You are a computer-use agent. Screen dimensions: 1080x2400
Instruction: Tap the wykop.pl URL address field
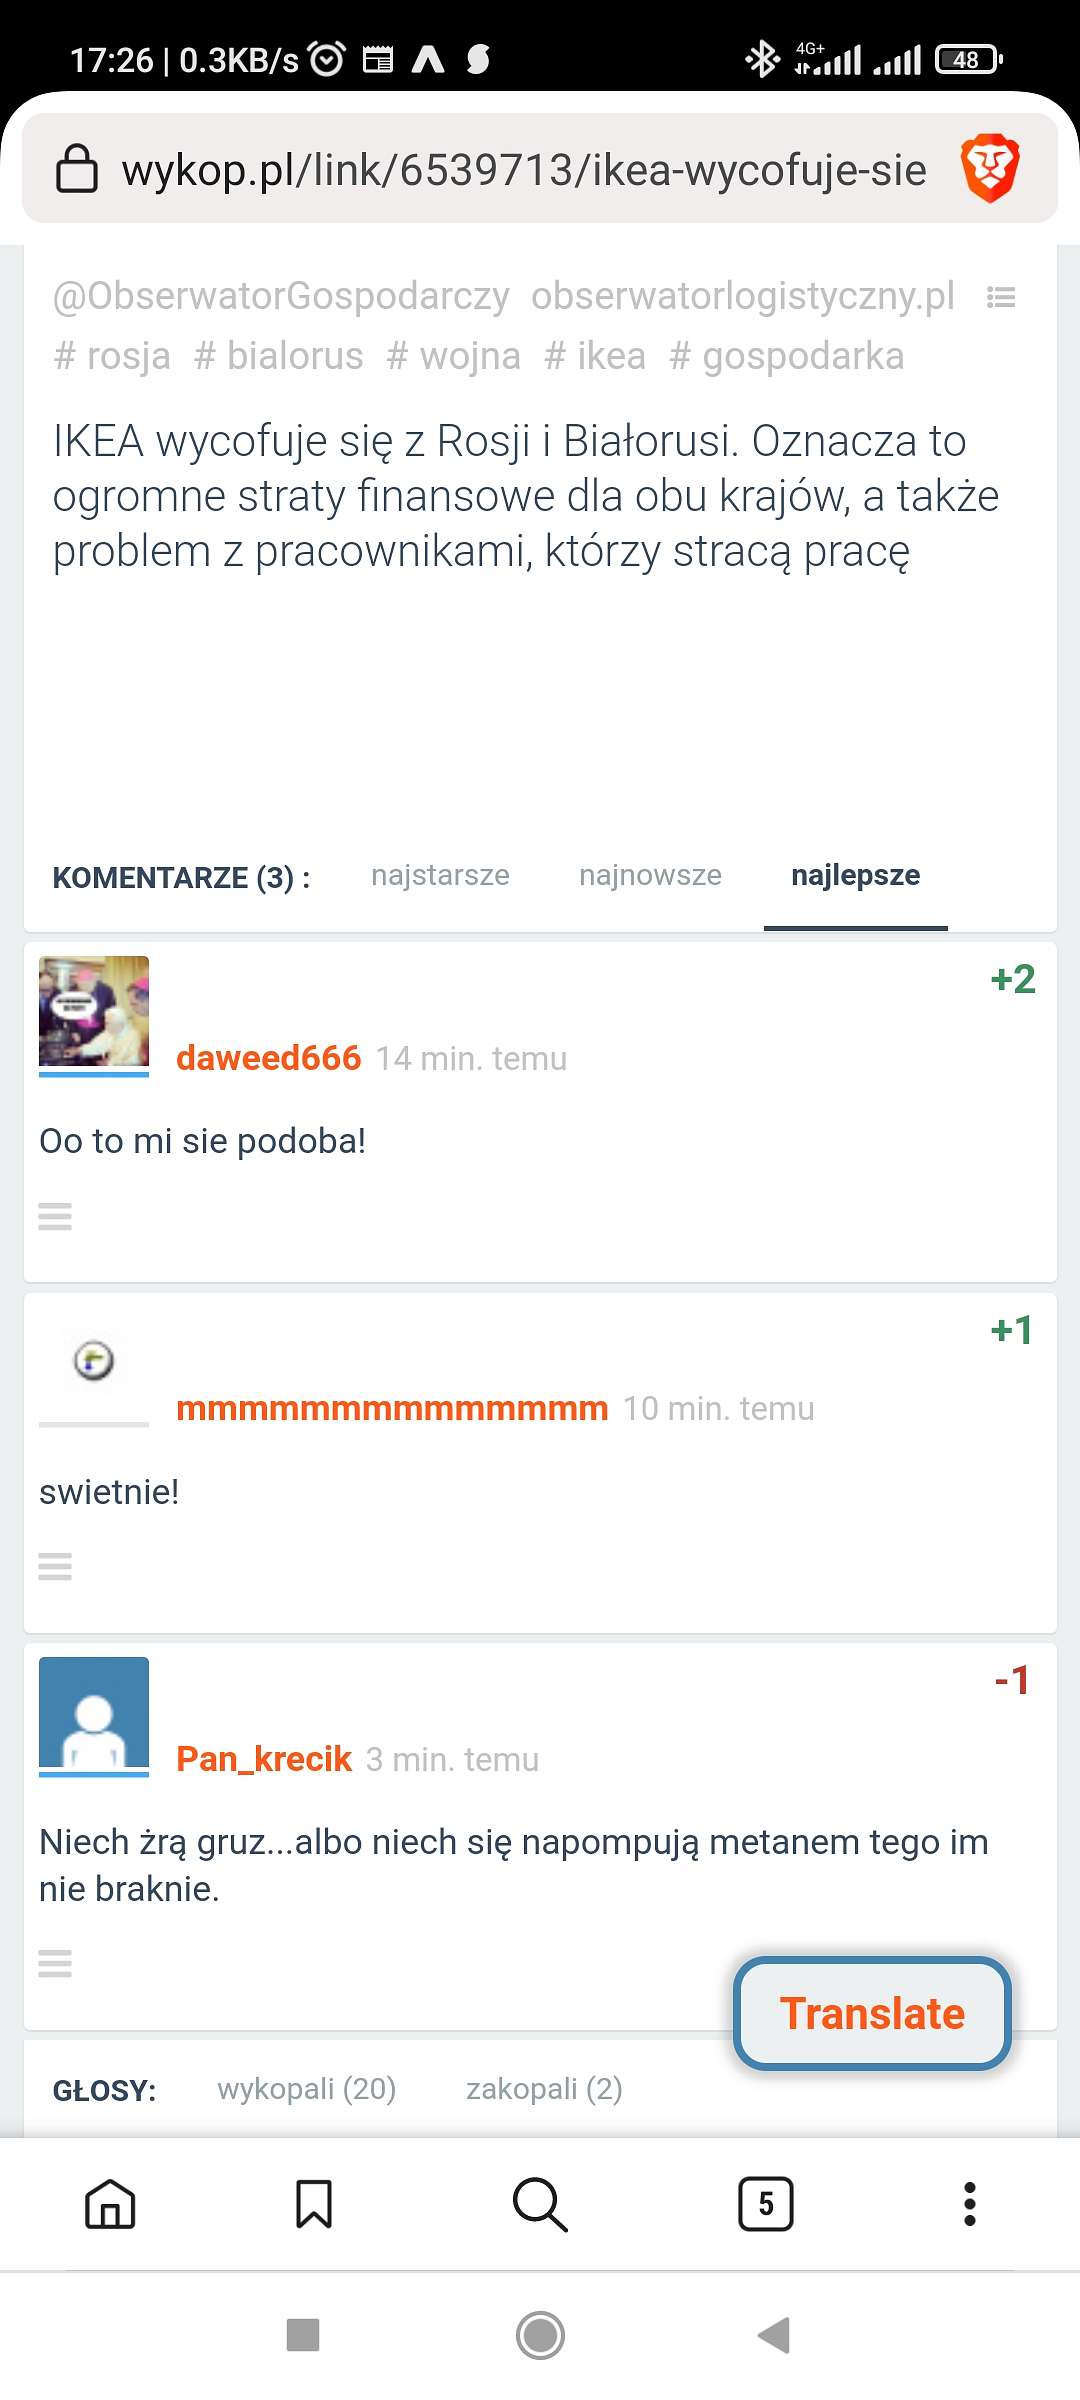(524, 169)
